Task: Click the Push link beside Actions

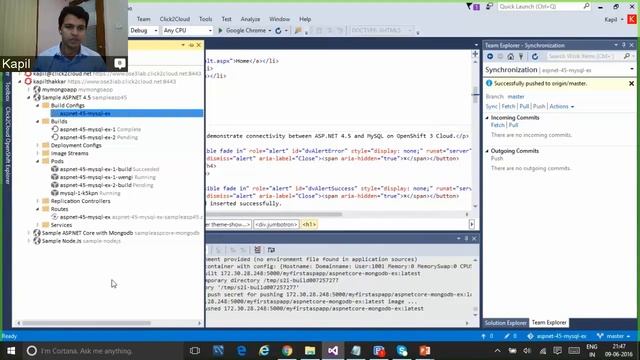Action: [539, 107]
